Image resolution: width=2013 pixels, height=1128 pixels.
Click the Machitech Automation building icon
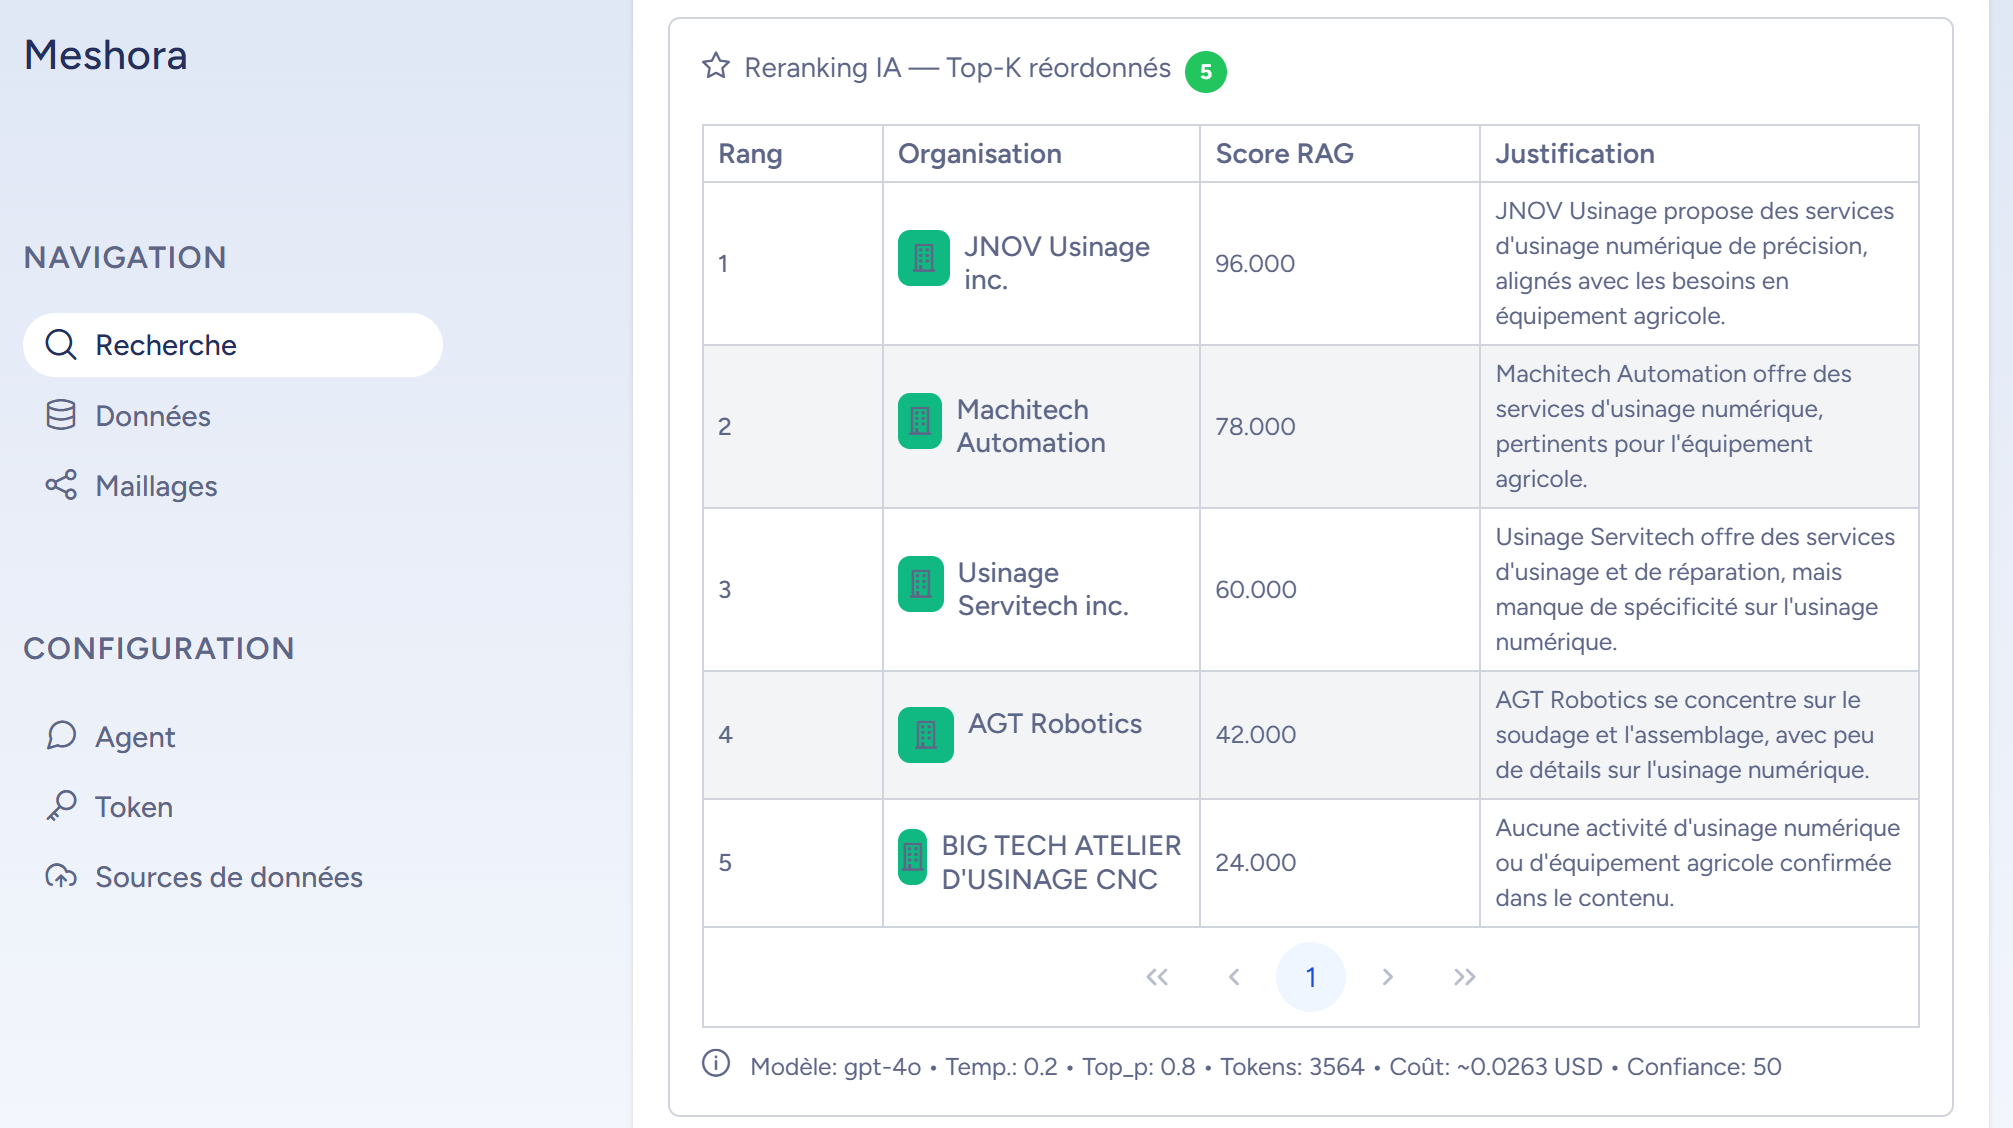[x=920, y=421]
